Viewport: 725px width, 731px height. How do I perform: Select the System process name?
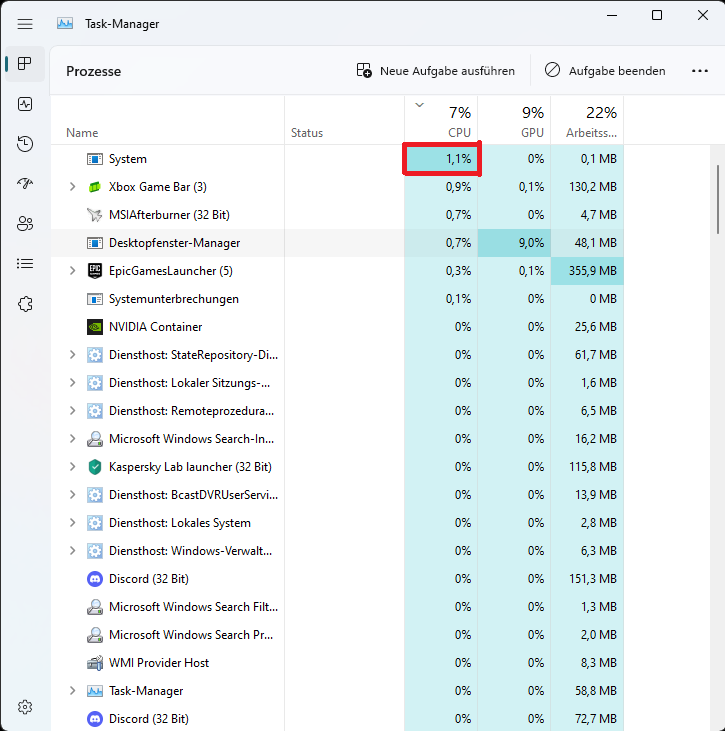click(x=128, y=159)
